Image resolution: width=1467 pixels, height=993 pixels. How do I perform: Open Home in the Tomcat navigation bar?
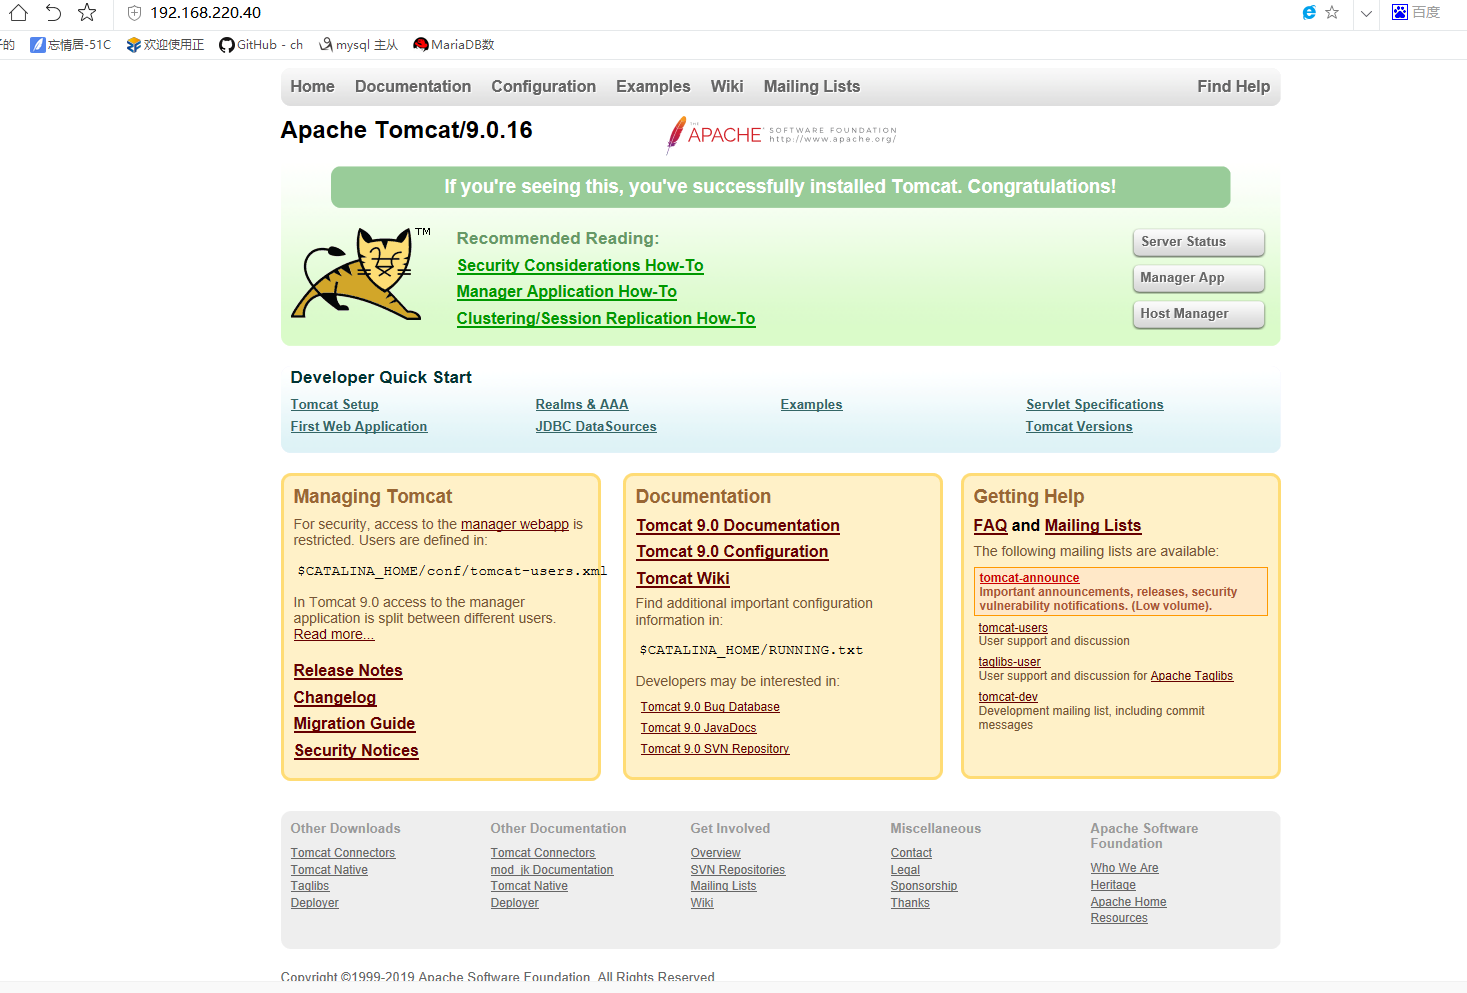[313, 87]
